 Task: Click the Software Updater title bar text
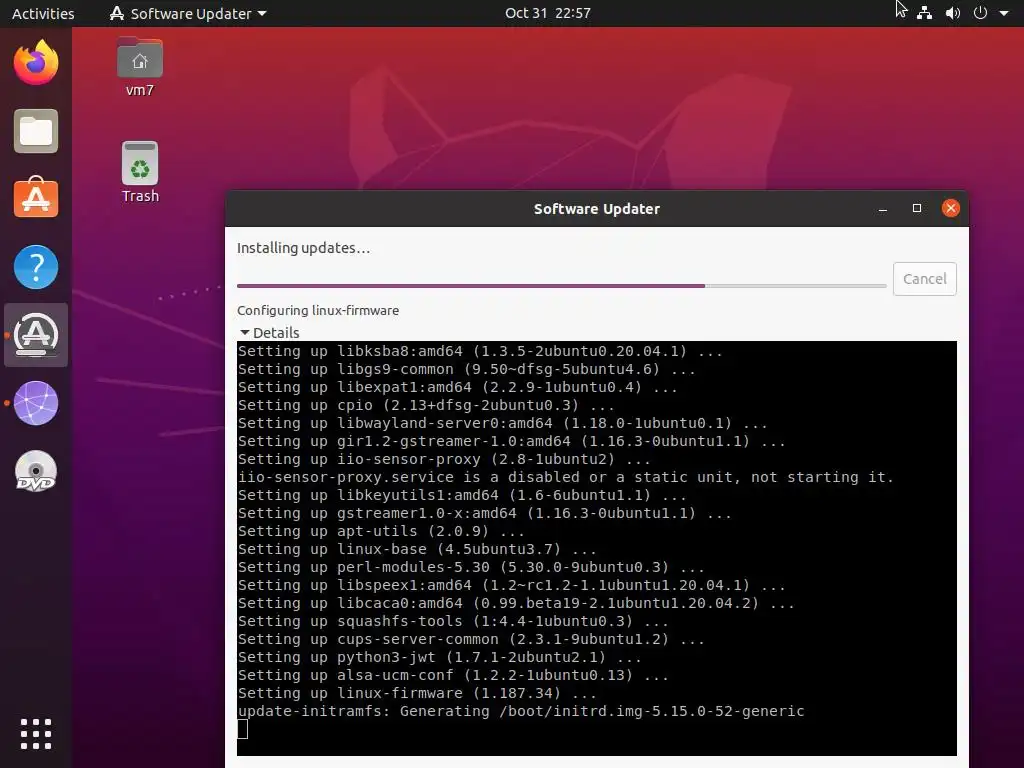[596, 209]
